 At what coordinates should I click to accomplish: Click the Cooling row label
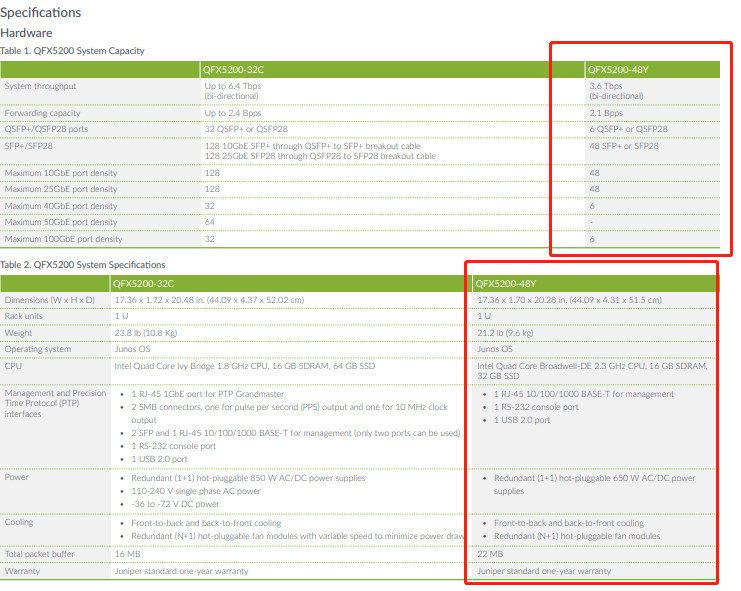(x=19, y=522)
